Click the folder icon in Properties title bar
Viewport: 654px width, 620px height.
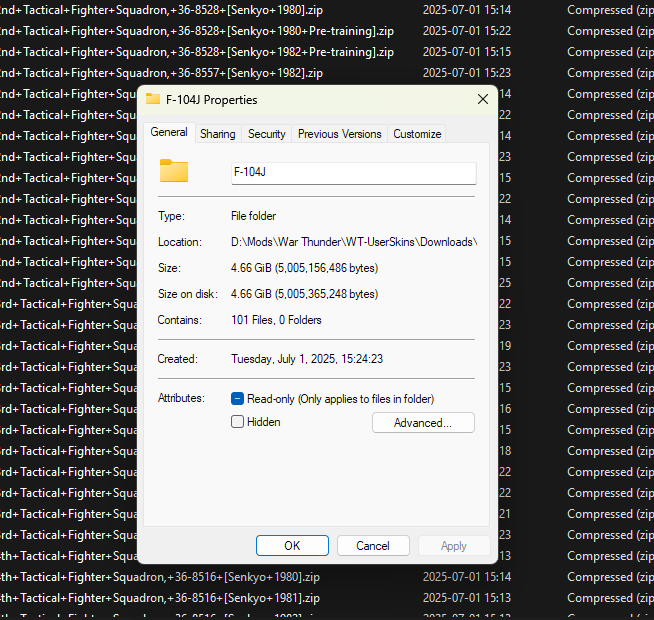[x=153, y=99]
